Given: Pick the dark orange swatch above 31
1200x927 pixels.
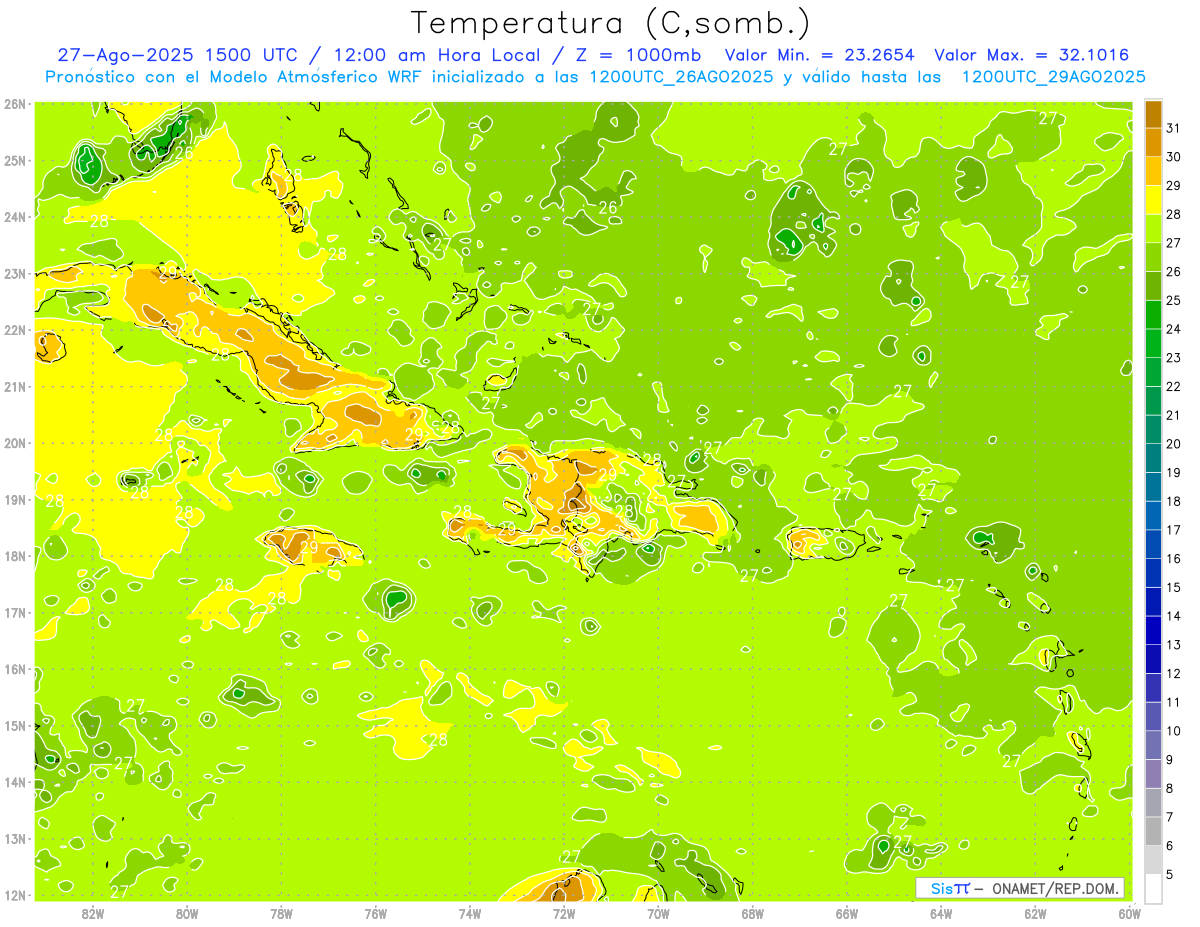Looking at the screenshot, I should pyautogui.click(x=1154, y=113).
